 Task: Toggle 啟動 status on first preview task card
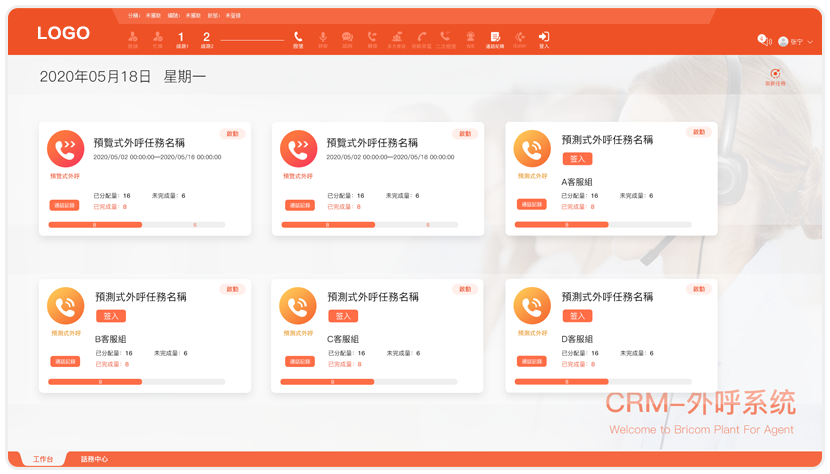[x=232, y=133]
